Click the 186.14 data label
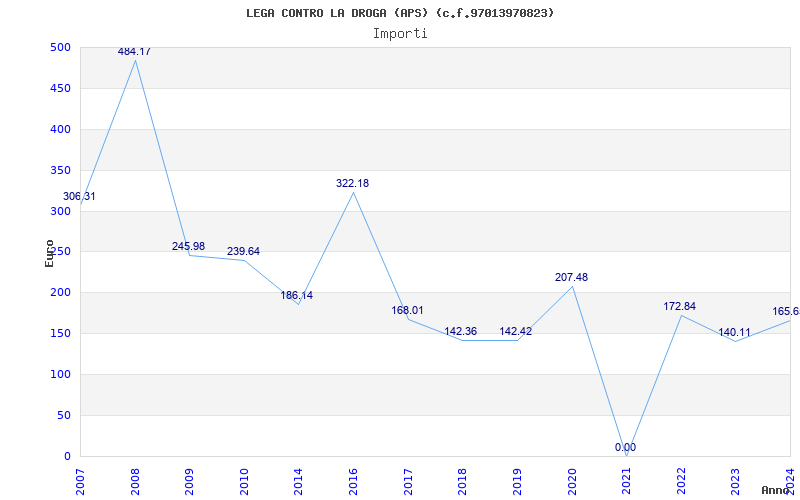This screenshot has height=500, width=800. (296, 295)
